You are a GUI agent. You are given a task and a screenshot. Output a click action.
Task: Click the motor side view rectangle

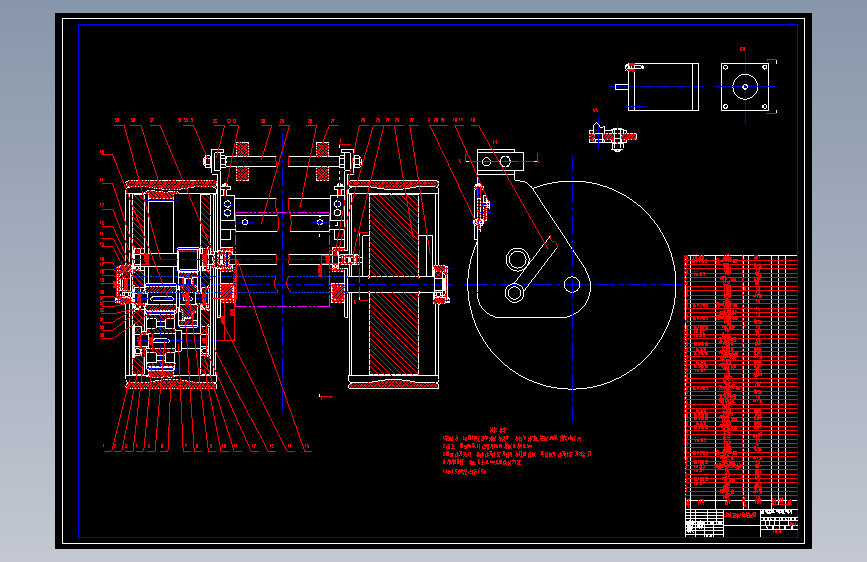click(x=663, y=87)
